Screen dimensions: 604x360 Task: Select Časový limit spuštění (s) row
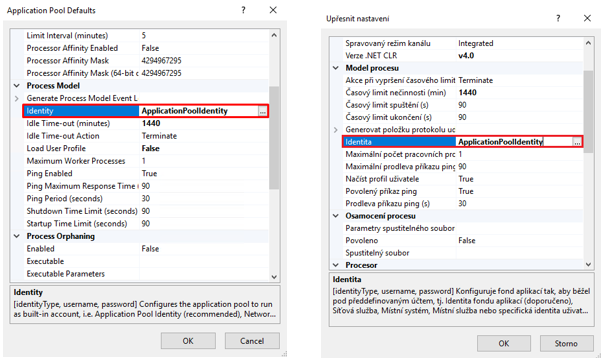[463, 105]
